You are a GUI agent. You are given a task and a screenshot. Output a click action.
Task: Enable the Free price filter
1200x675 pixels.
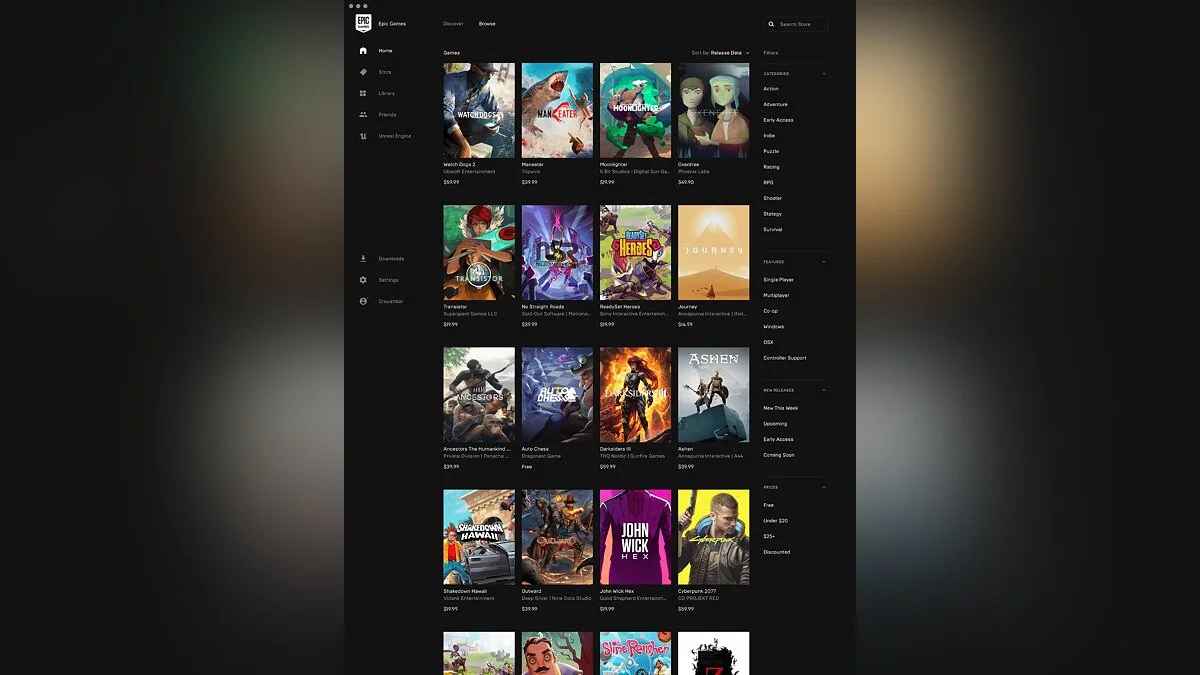pos(768,505)
